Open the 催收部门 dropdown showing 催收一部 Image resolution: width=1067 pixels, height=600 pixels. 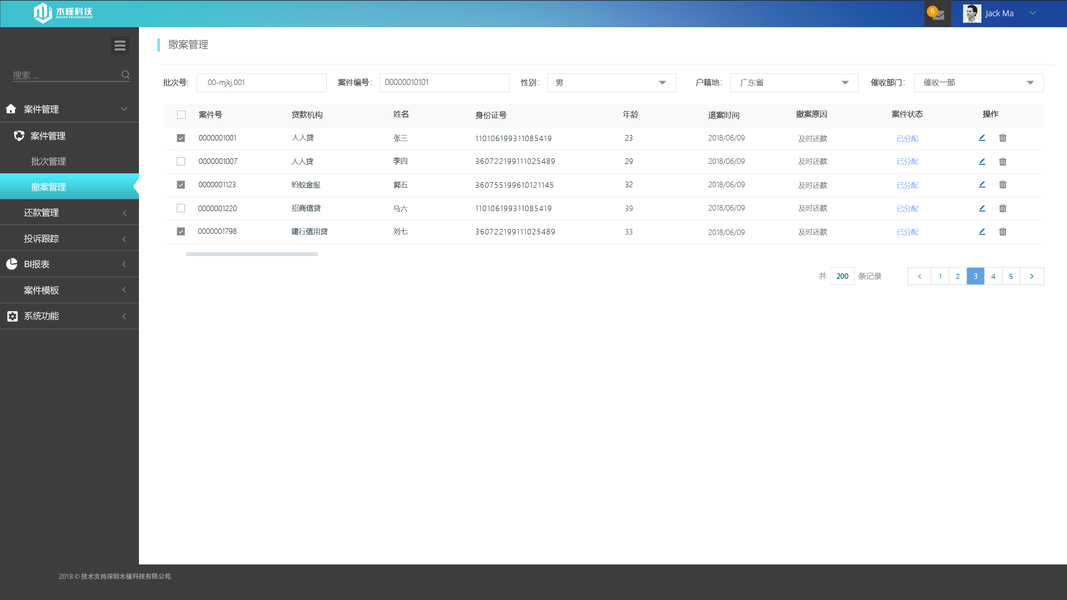click(978, 83)
